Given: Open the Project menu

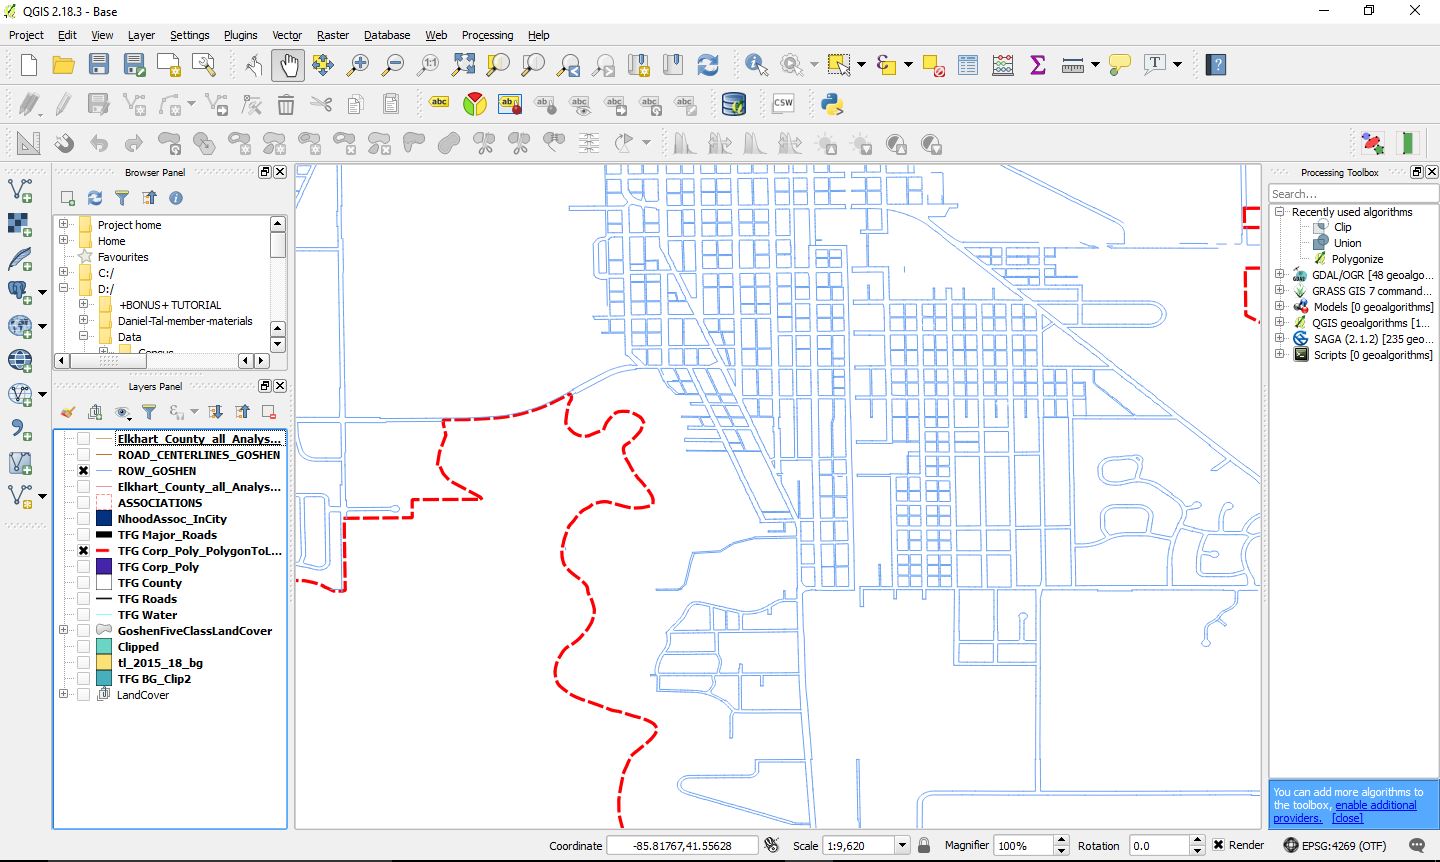Looking at the screenshot, I should click(26, 35).
